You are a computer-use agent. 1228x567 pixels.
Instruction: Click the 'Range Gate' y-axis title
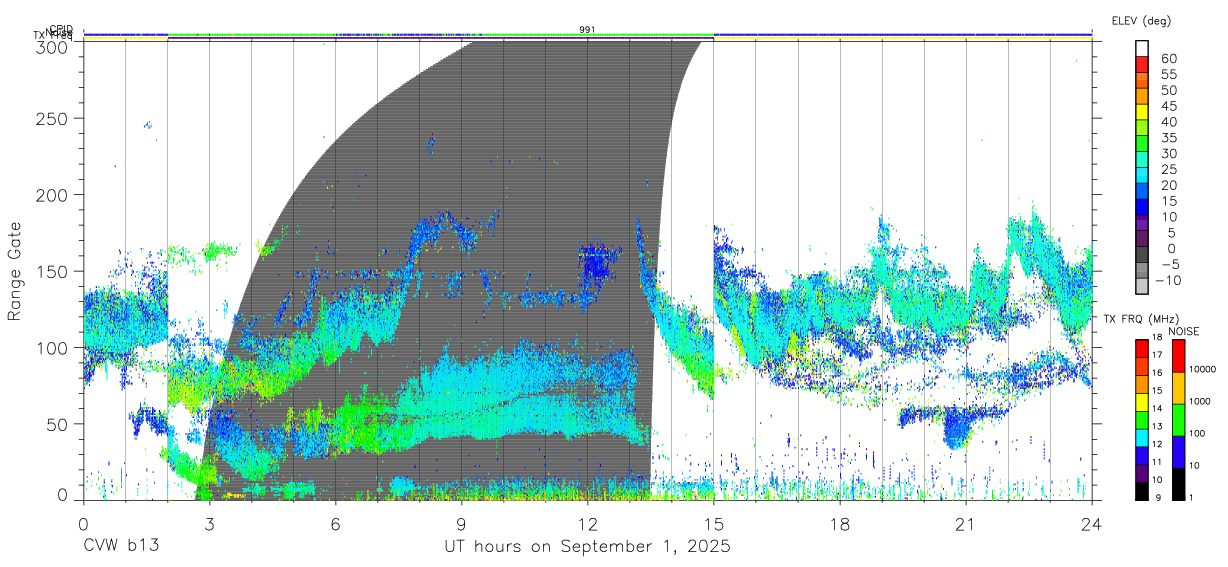point(16,270)
